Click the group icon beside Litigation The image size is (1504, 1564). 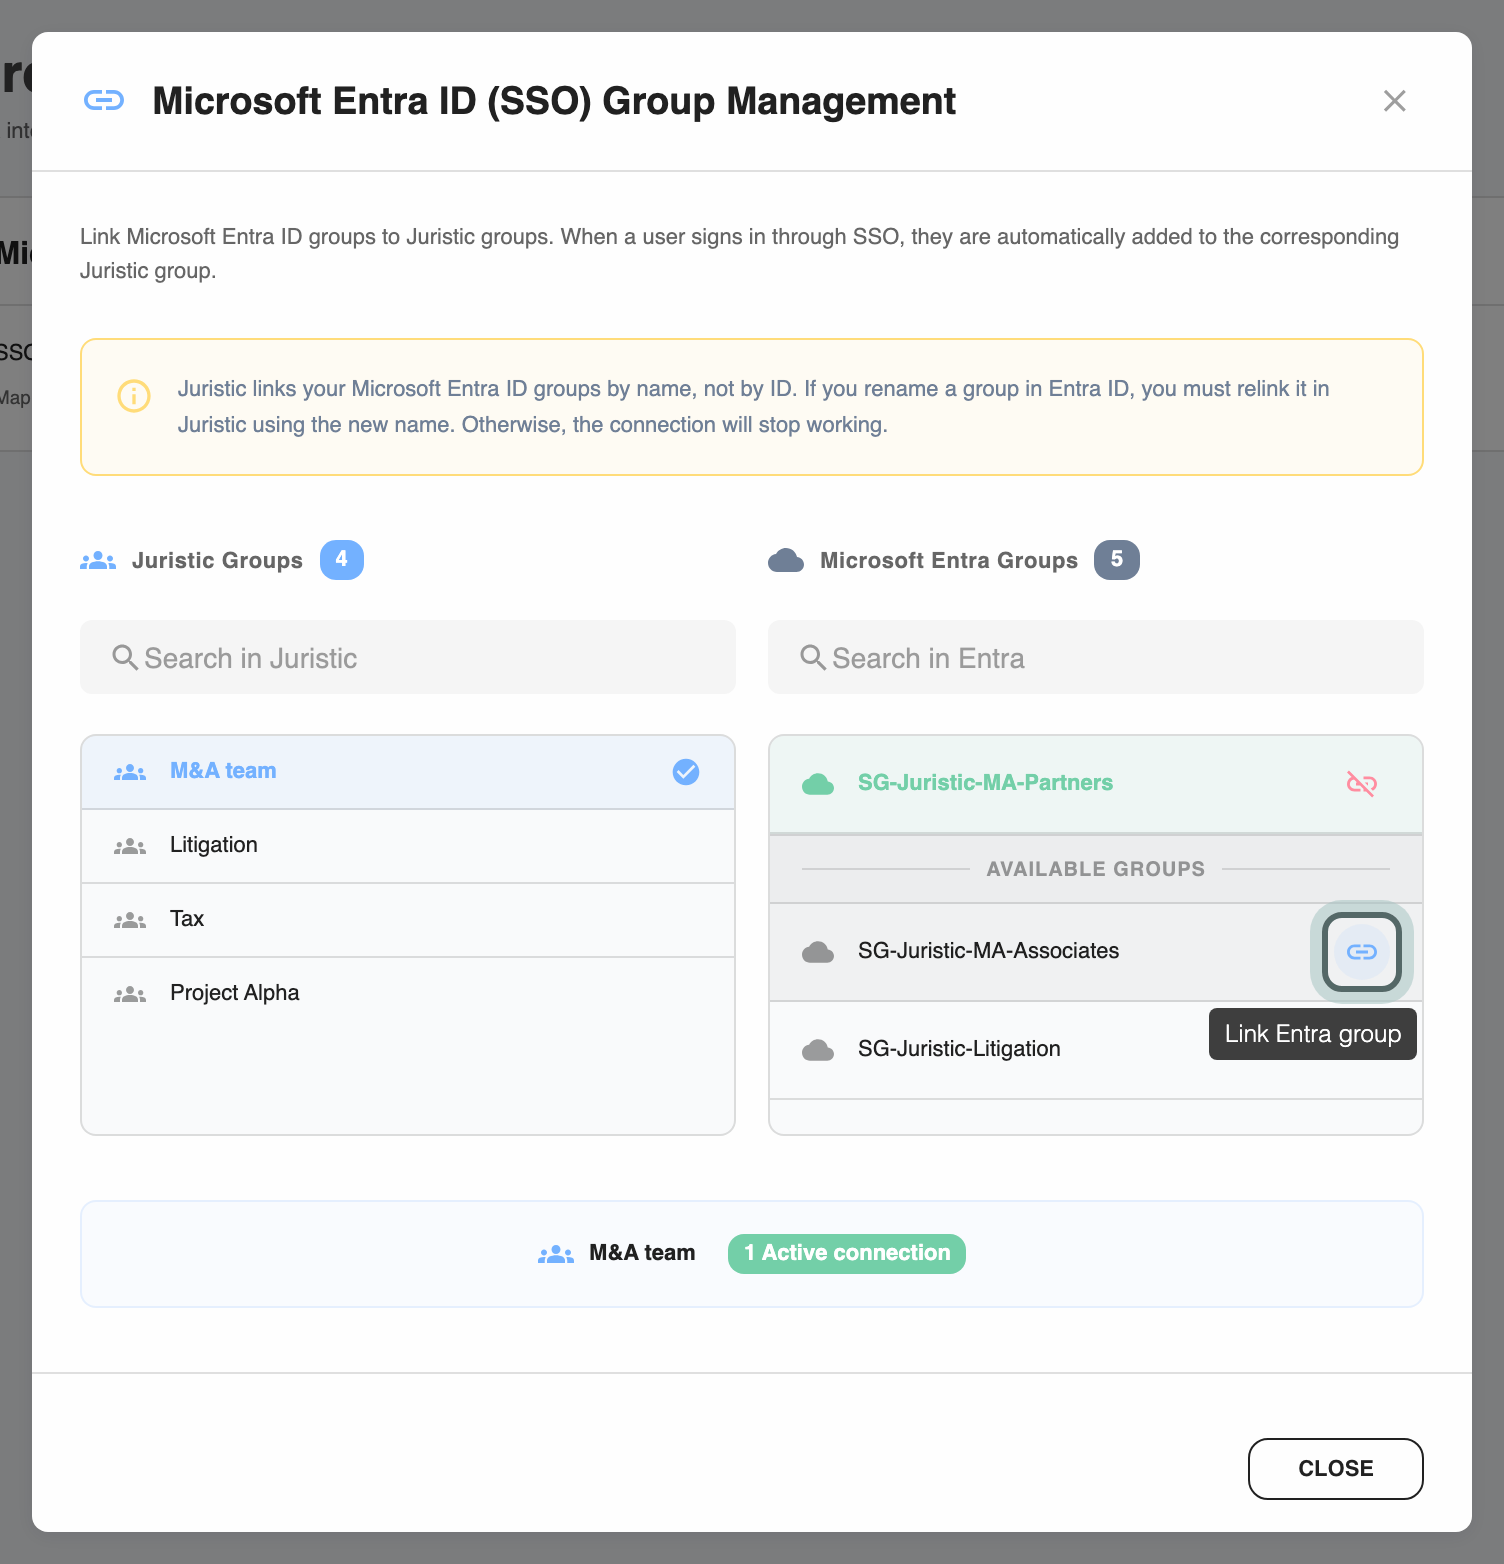pyautogui.click(x=130, y=846)
